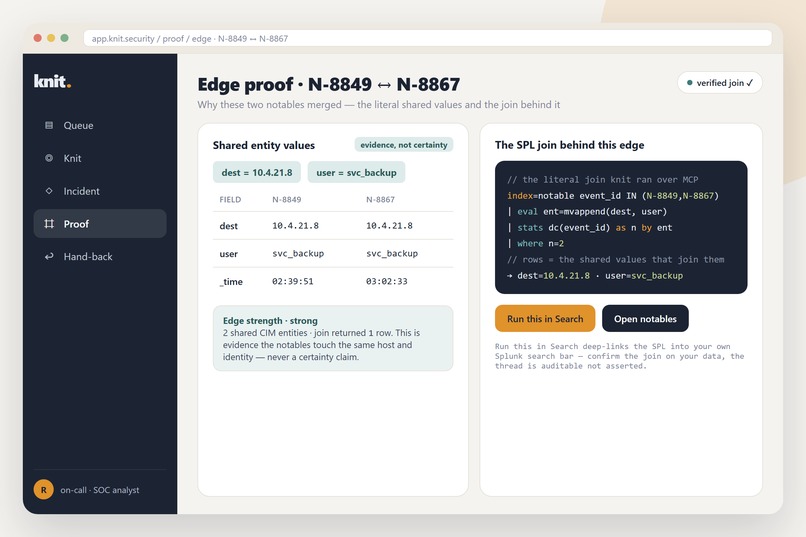Click the orange R user avatar

coord(44,490)
